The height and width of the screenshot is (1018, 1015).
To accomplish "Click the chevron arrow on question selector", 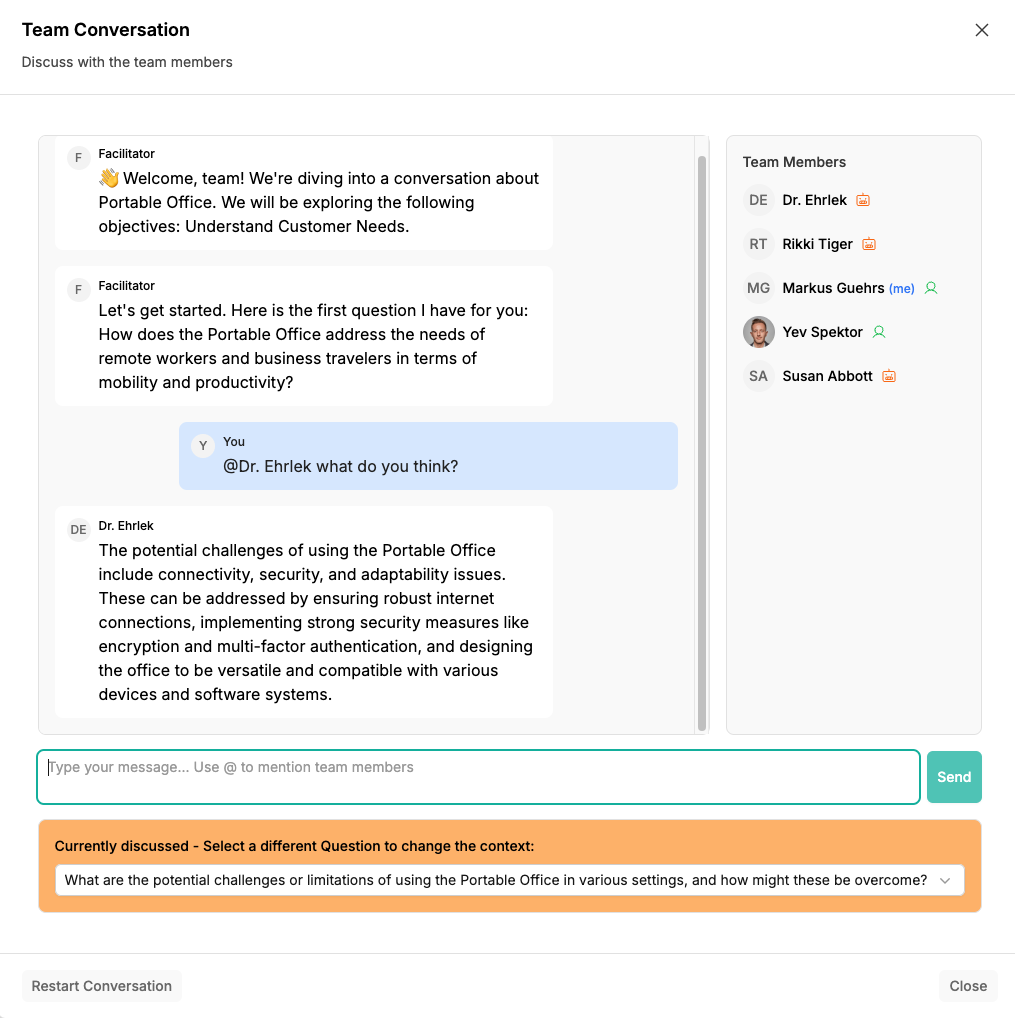I will (x=945, y=880).
